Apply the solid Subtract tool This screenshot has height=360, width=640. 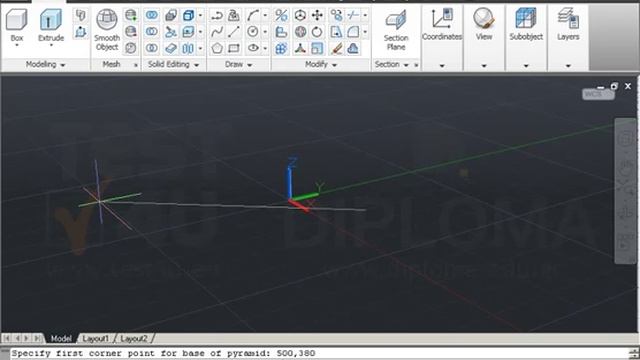click(x=152, y=32)
